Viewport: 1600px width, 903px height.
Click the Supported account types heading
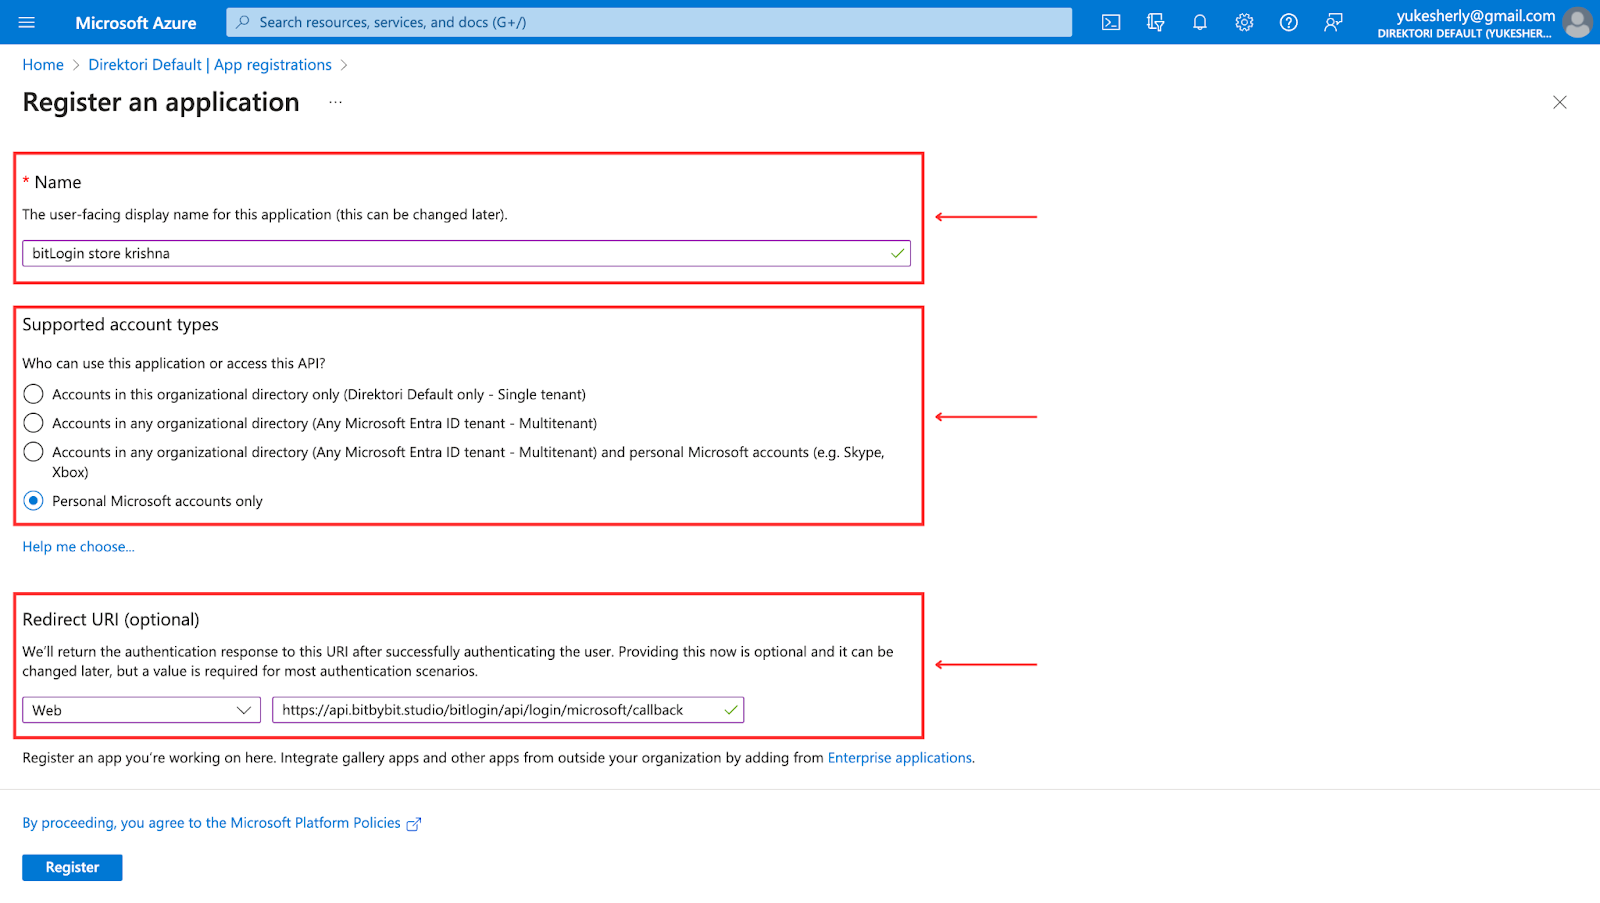coord(120,325)
